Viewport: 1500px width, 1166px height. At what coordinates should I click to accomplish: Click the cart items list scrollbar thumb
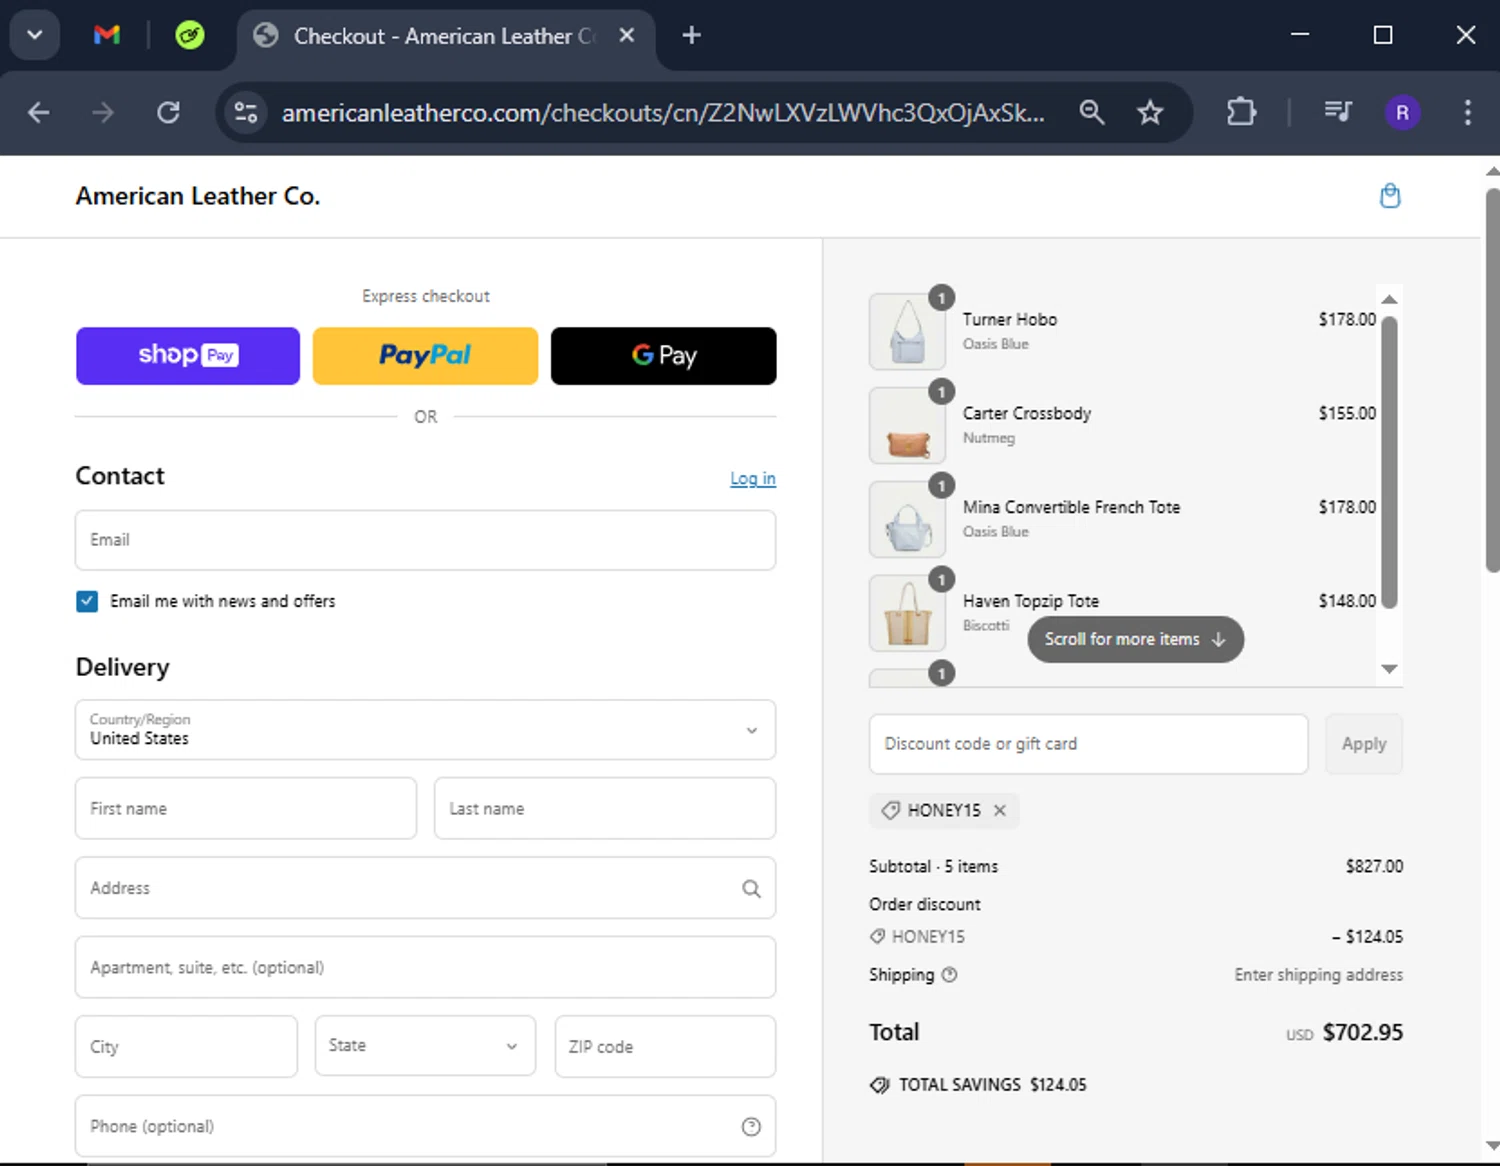click(1389, 462)
